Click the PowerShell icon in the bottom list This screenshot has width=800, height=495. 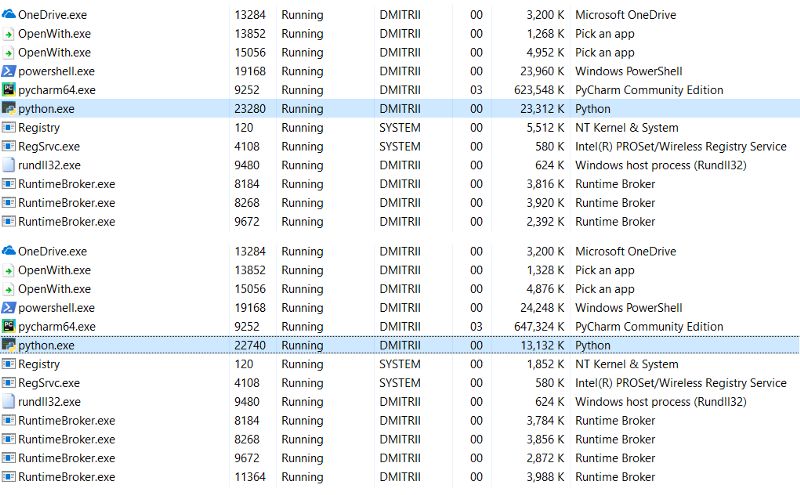point(9,308)
